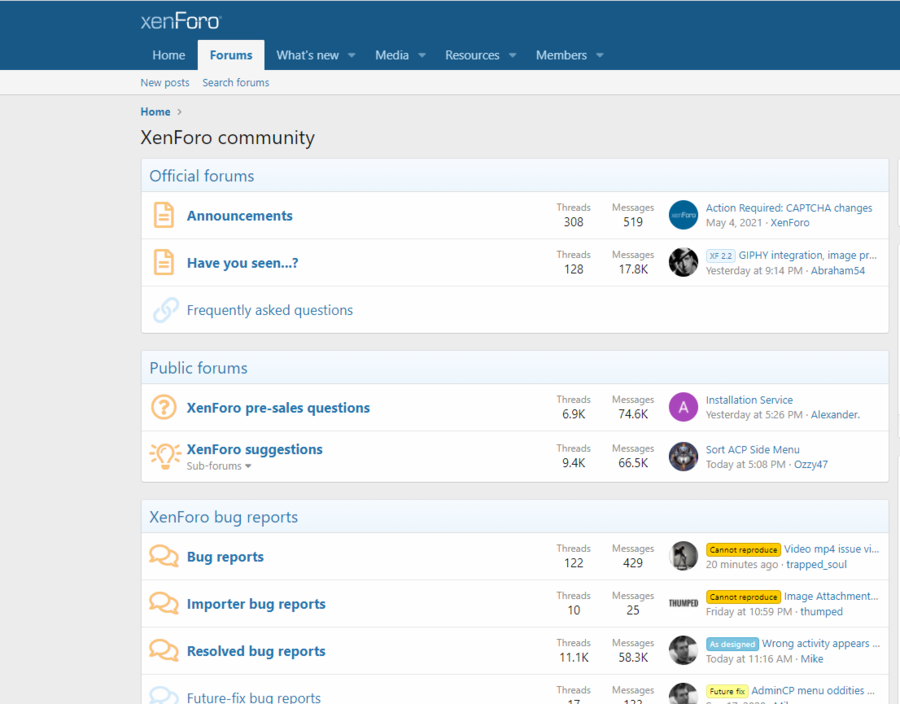Open the Image Attachment thread

831,596
